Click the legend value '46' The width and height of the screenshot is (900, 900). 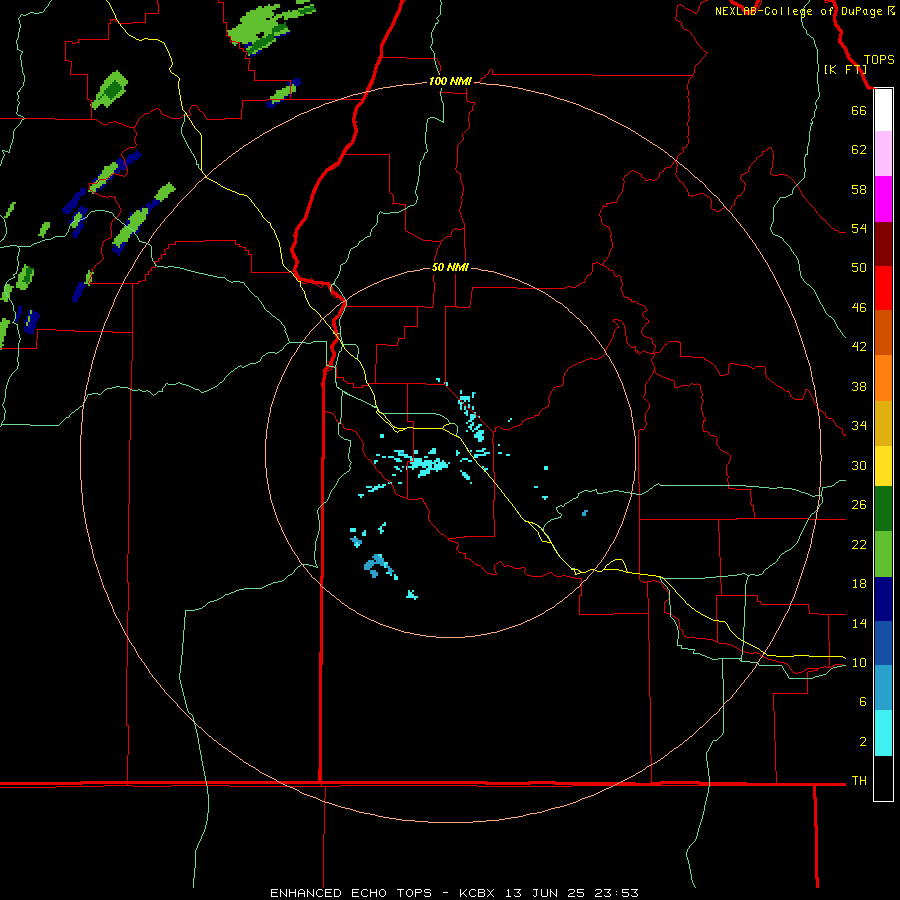tap(859, 308)
